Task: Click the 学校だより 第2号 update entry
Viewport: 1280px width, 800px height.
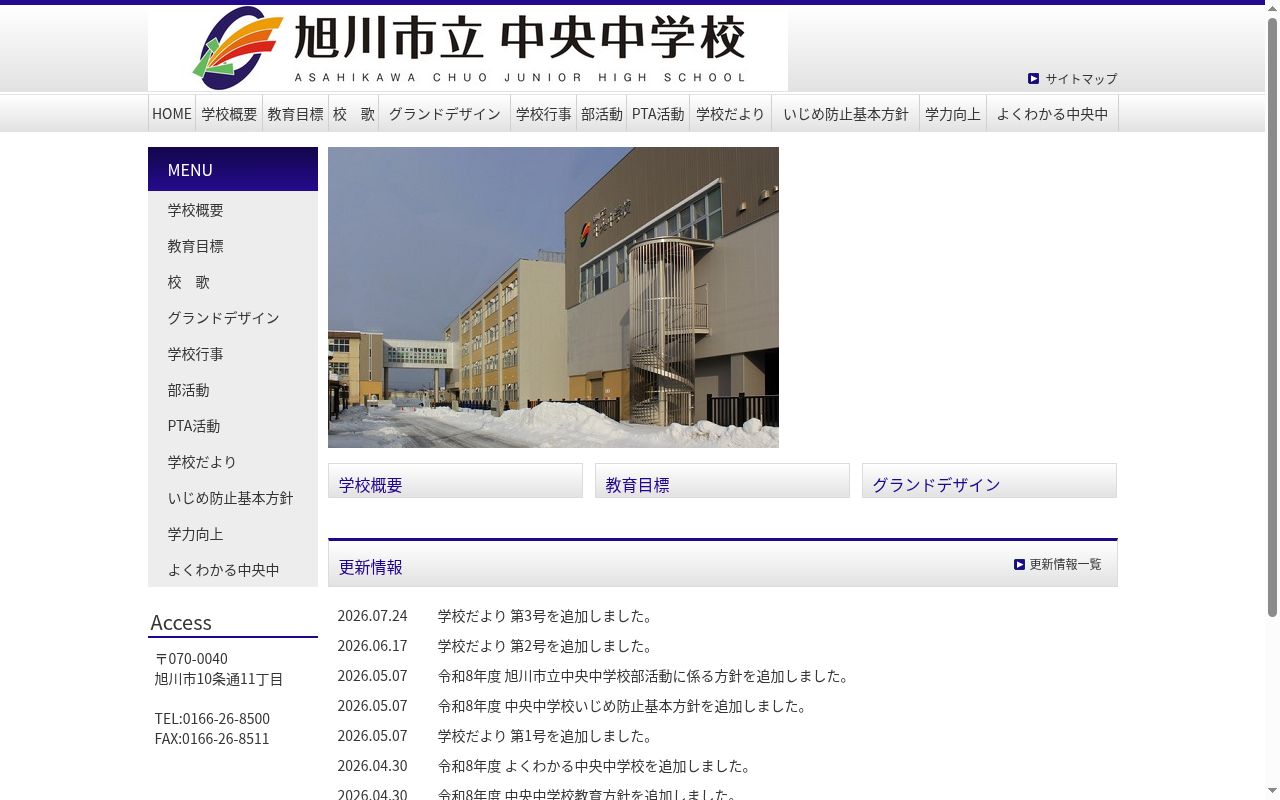Action: pos(547,646)
